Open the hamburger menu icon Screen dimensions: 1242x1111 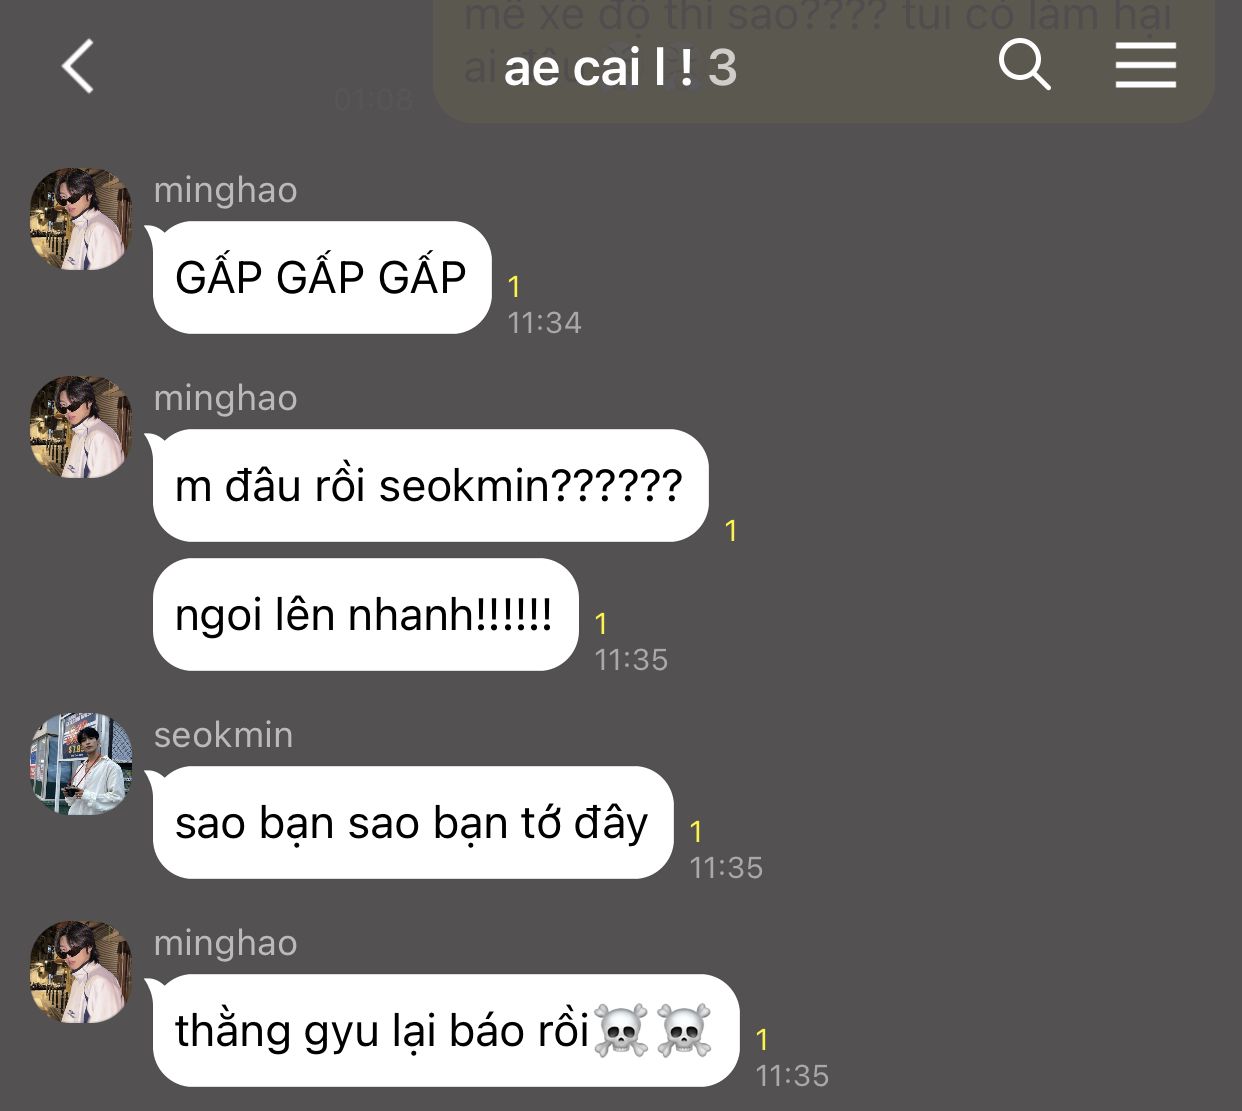1146,66
